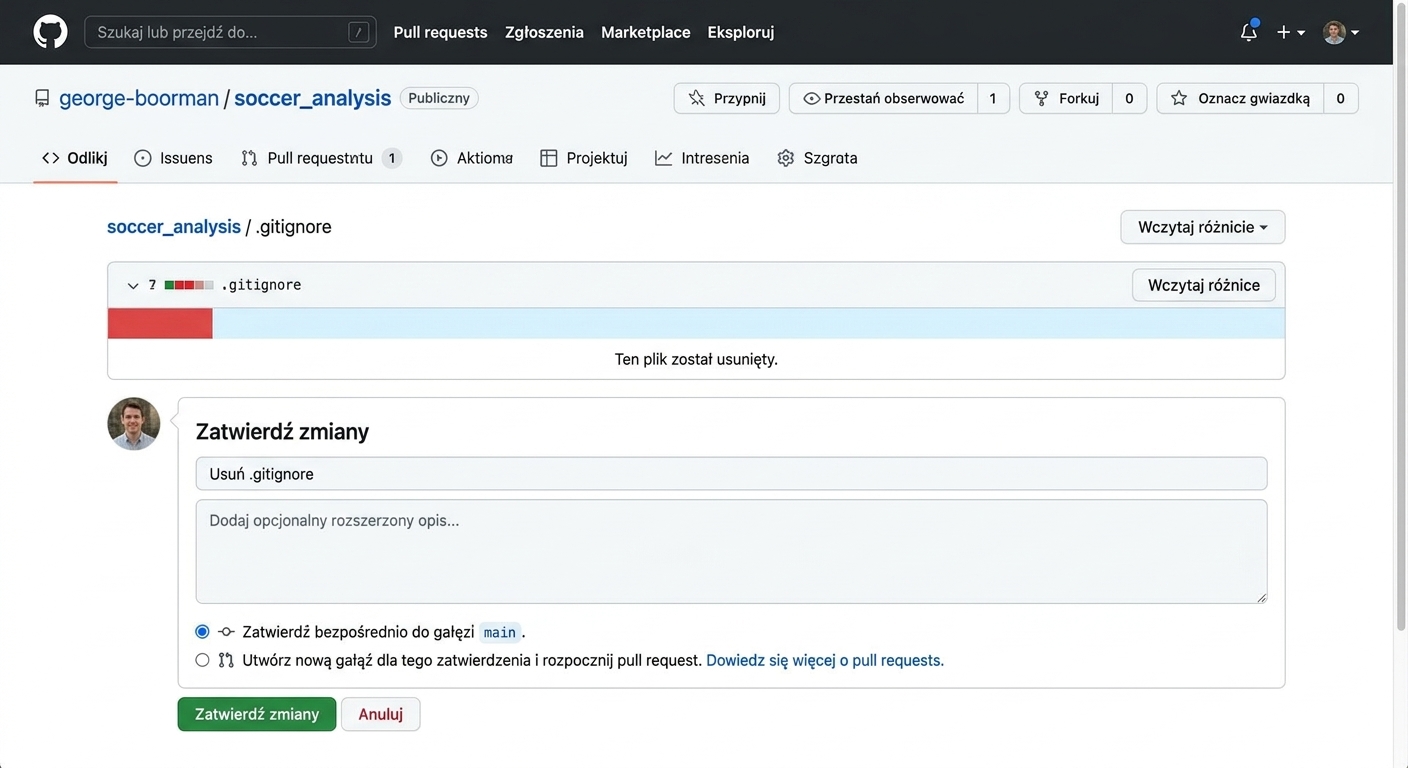Screen dimensions: 1408x768
Task: Click the Oznacz gwiazdką button
Action: click(x=1241, y=98)
